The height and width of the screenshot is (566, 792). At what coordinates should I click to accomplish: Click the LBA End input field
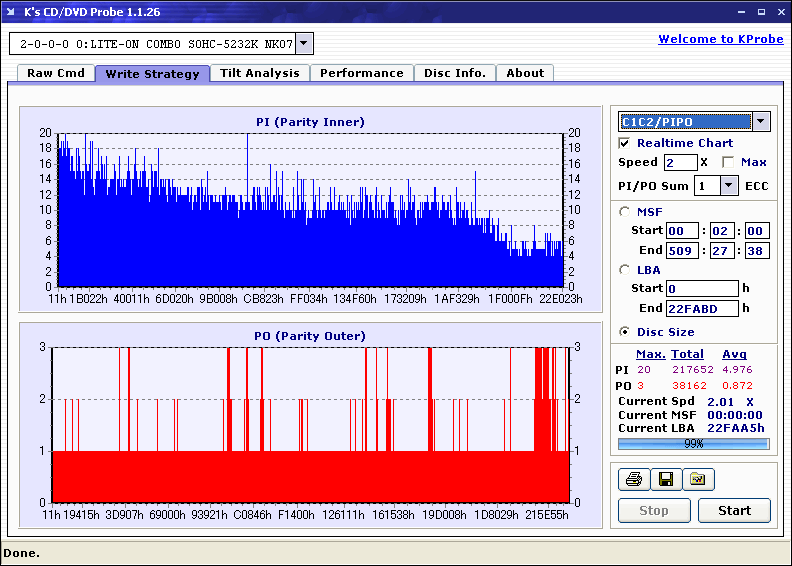pos(702,308)
